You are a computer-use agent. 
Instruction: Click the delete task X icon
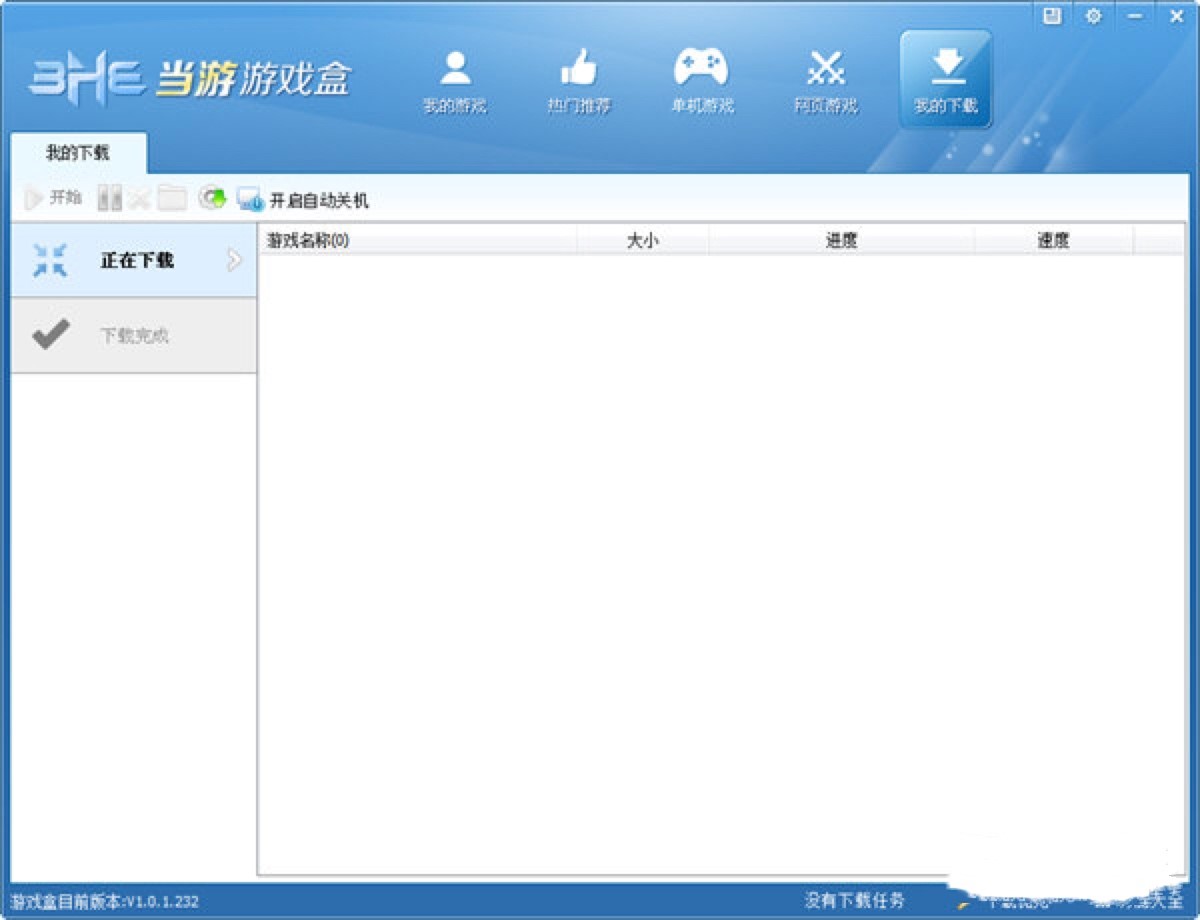(140, 199)
